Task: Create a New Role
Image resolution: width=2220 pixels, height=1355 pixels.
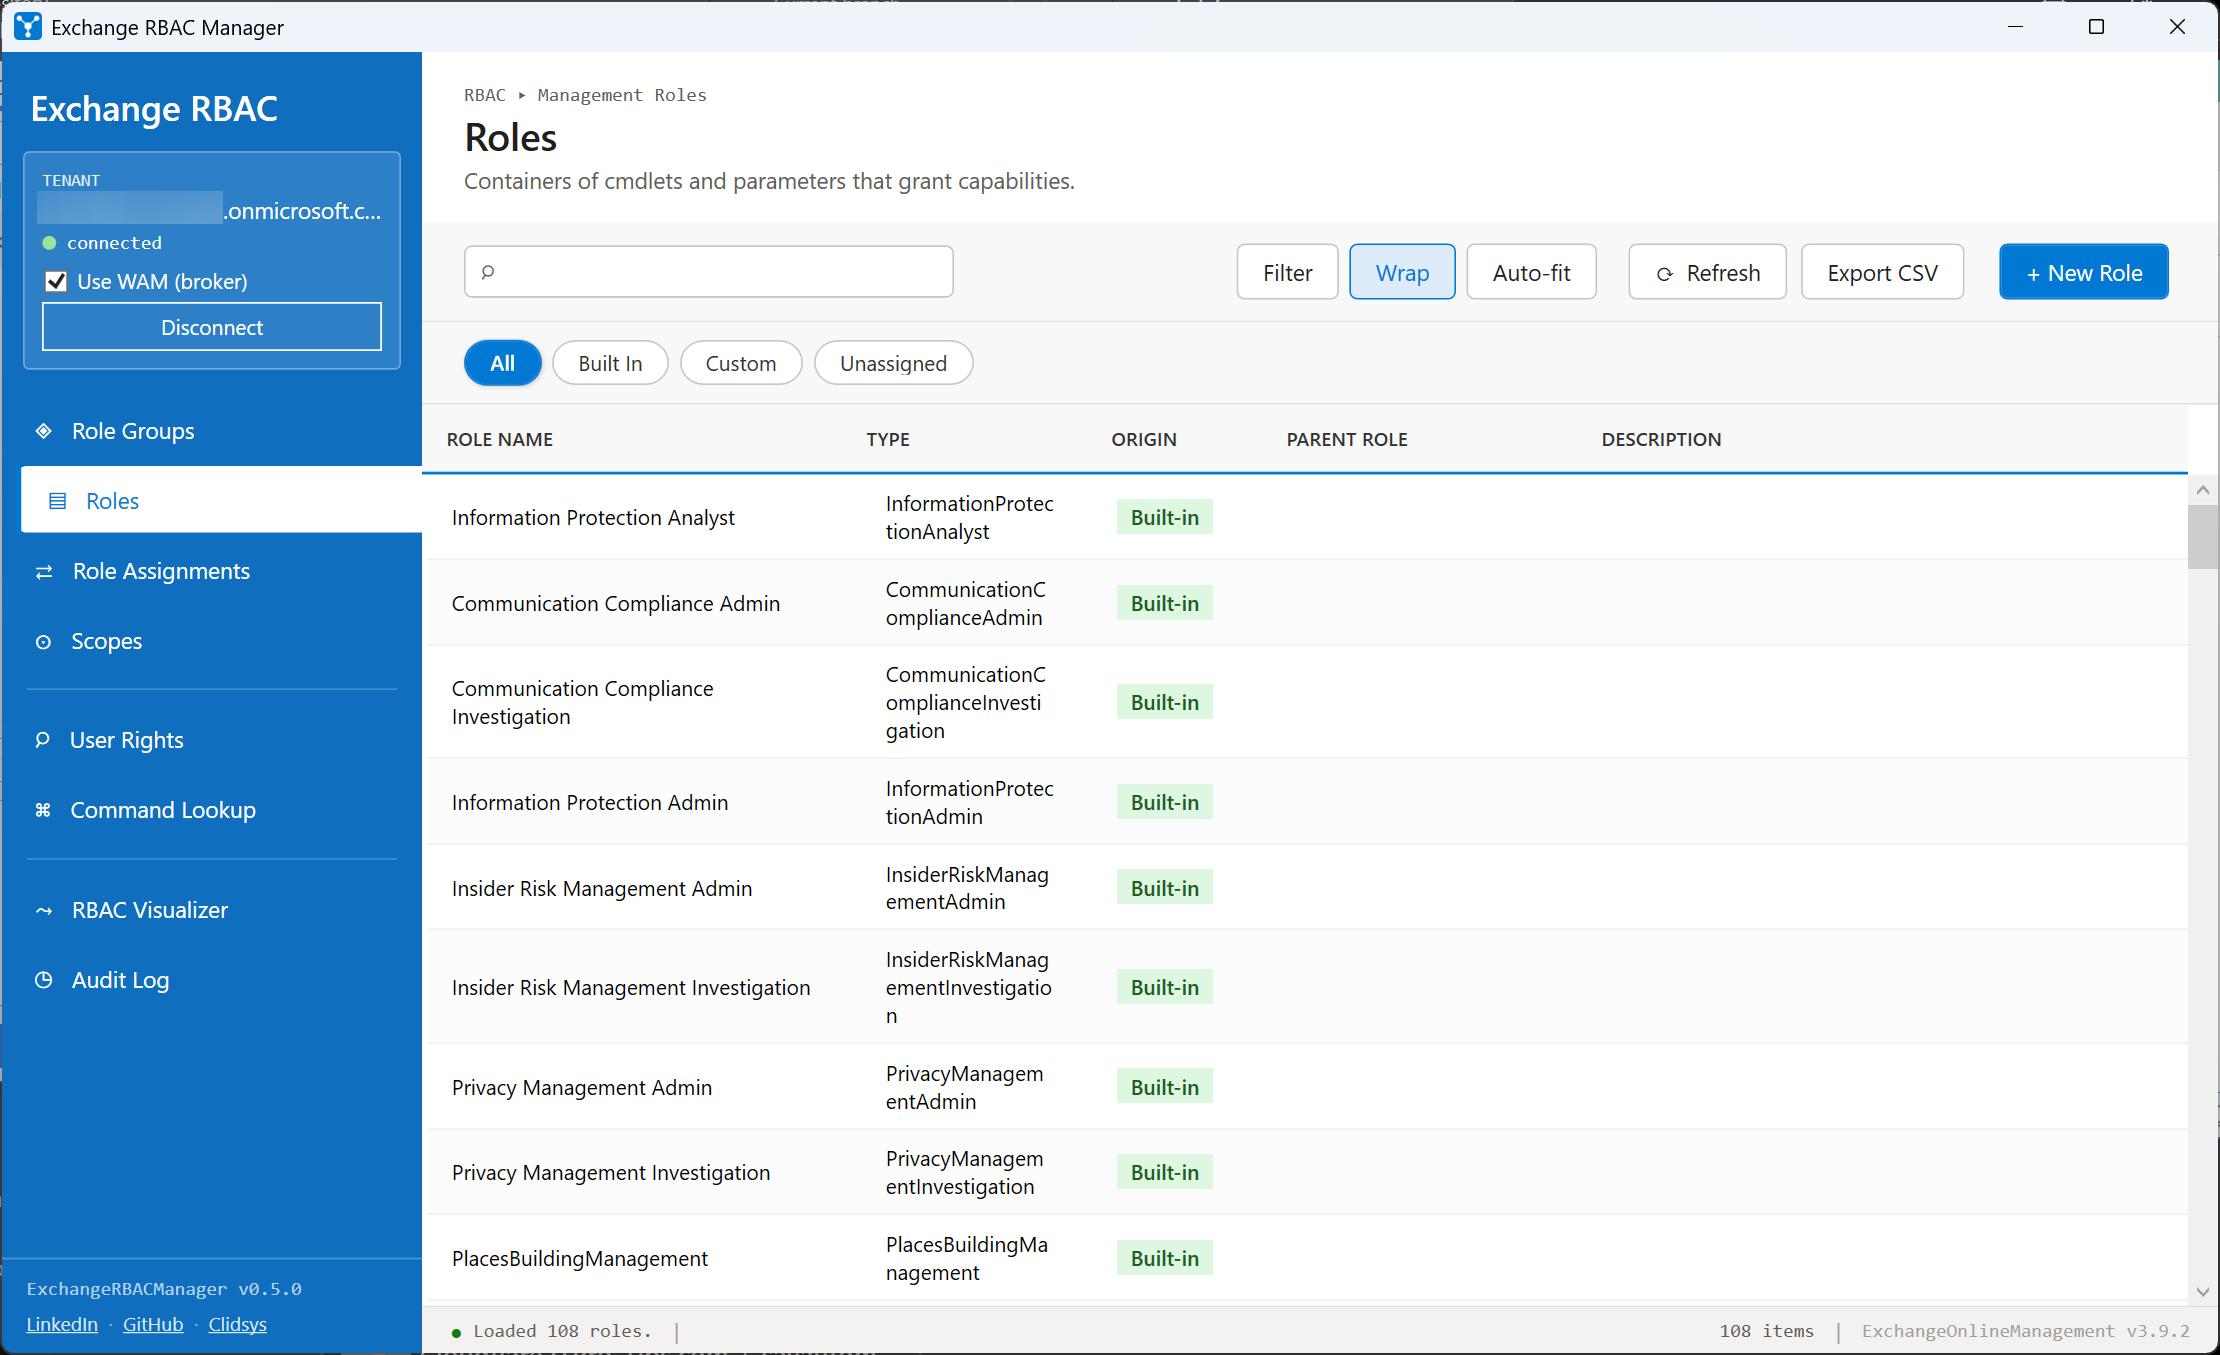Action: tap(2084, 272)
